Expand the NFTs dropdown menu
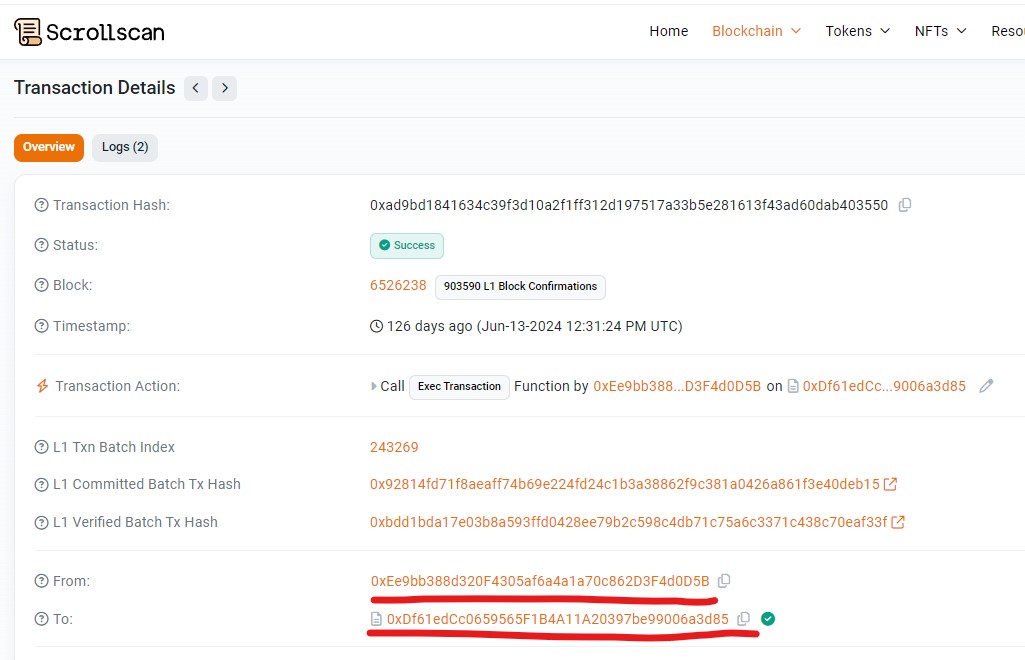 click(941, 31)
